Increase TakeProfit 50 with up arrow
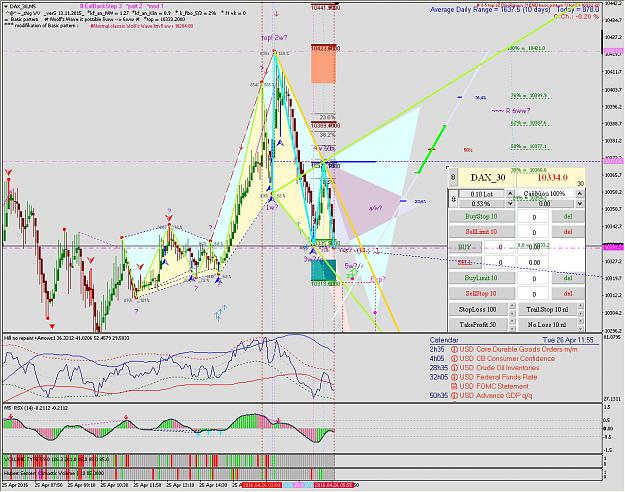This screenshot has width=625, height=492. coord(511,321)
